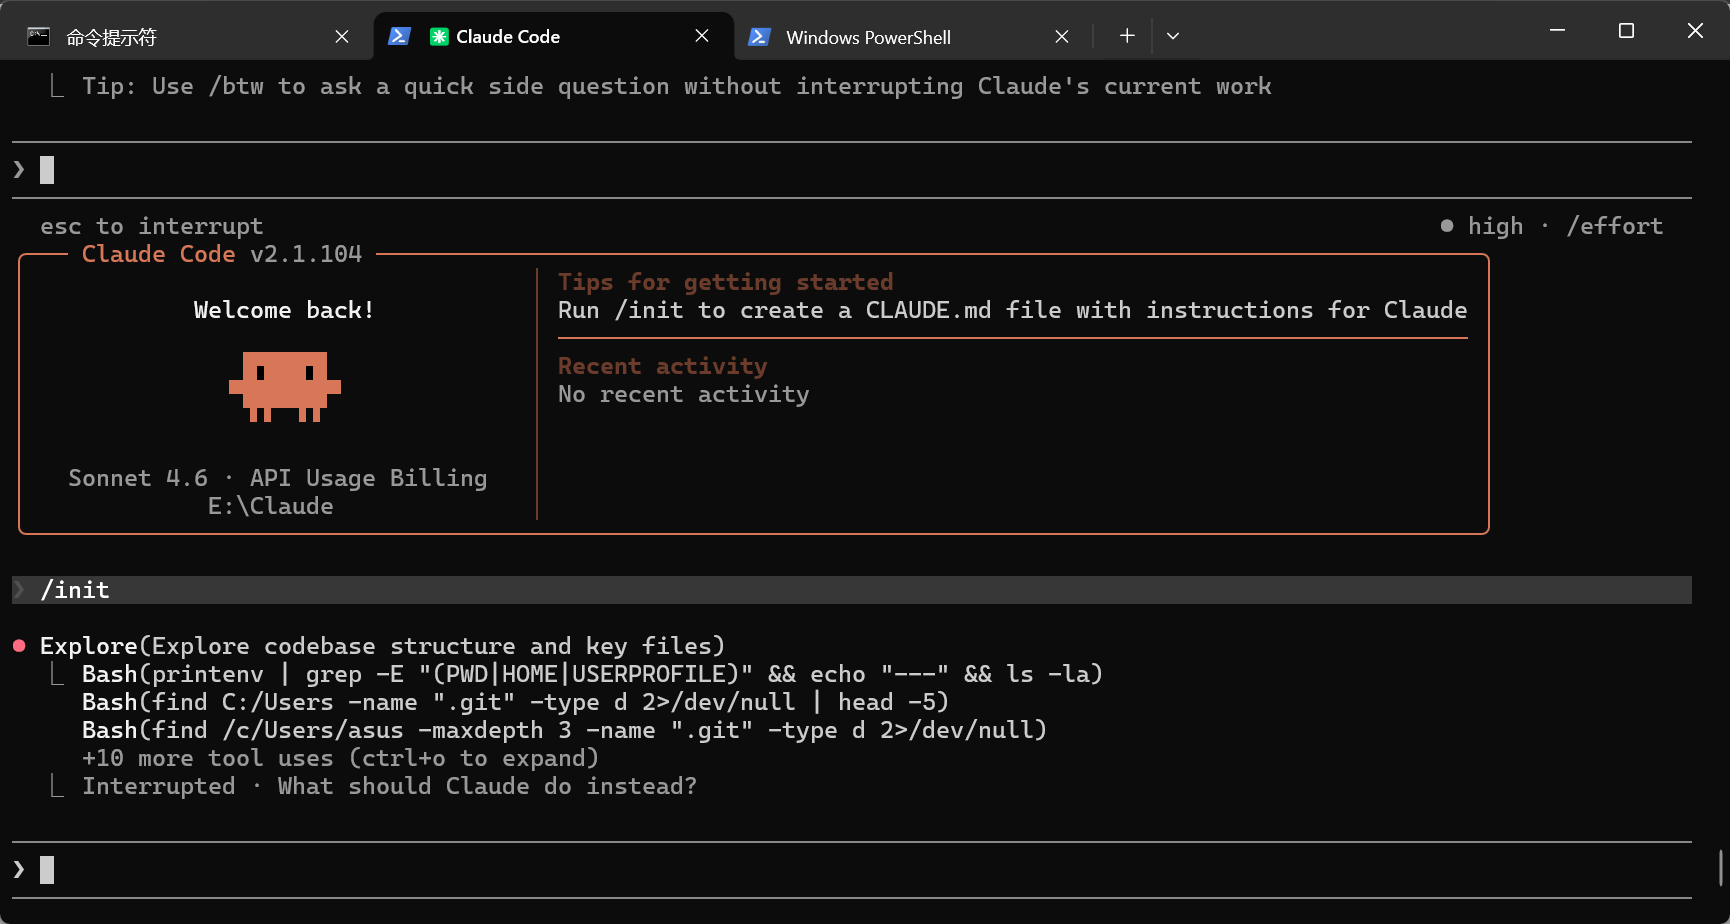
Task: Open a new tab with plus icon
Action: point(1127,36)
